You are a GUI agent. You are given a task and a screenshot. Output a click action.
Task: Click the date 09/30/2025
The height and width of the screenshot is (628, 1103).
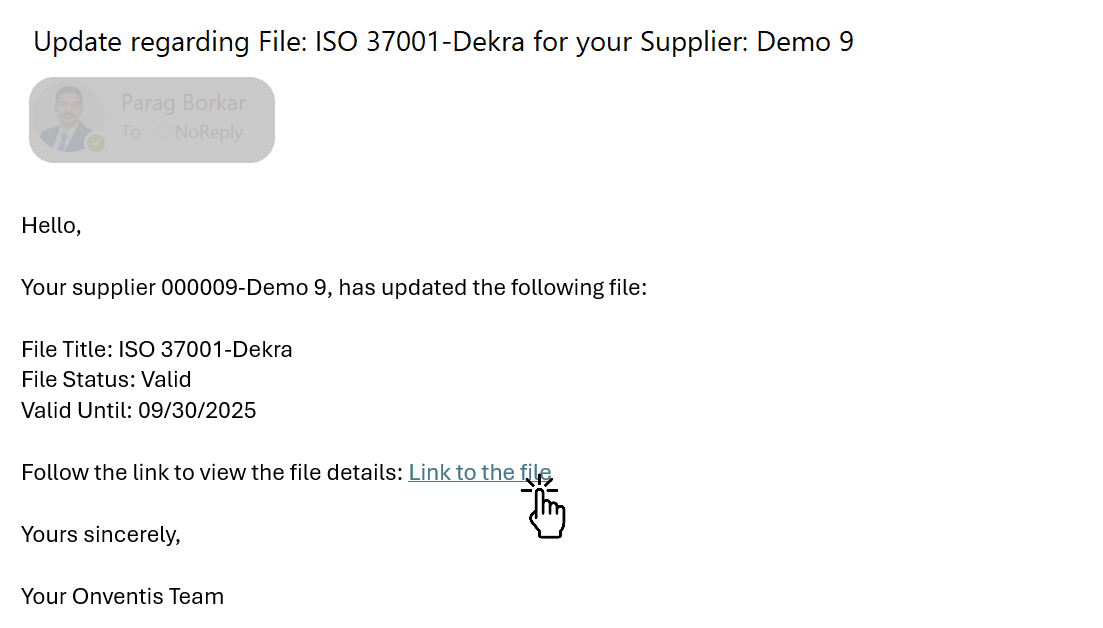(194, 411)
